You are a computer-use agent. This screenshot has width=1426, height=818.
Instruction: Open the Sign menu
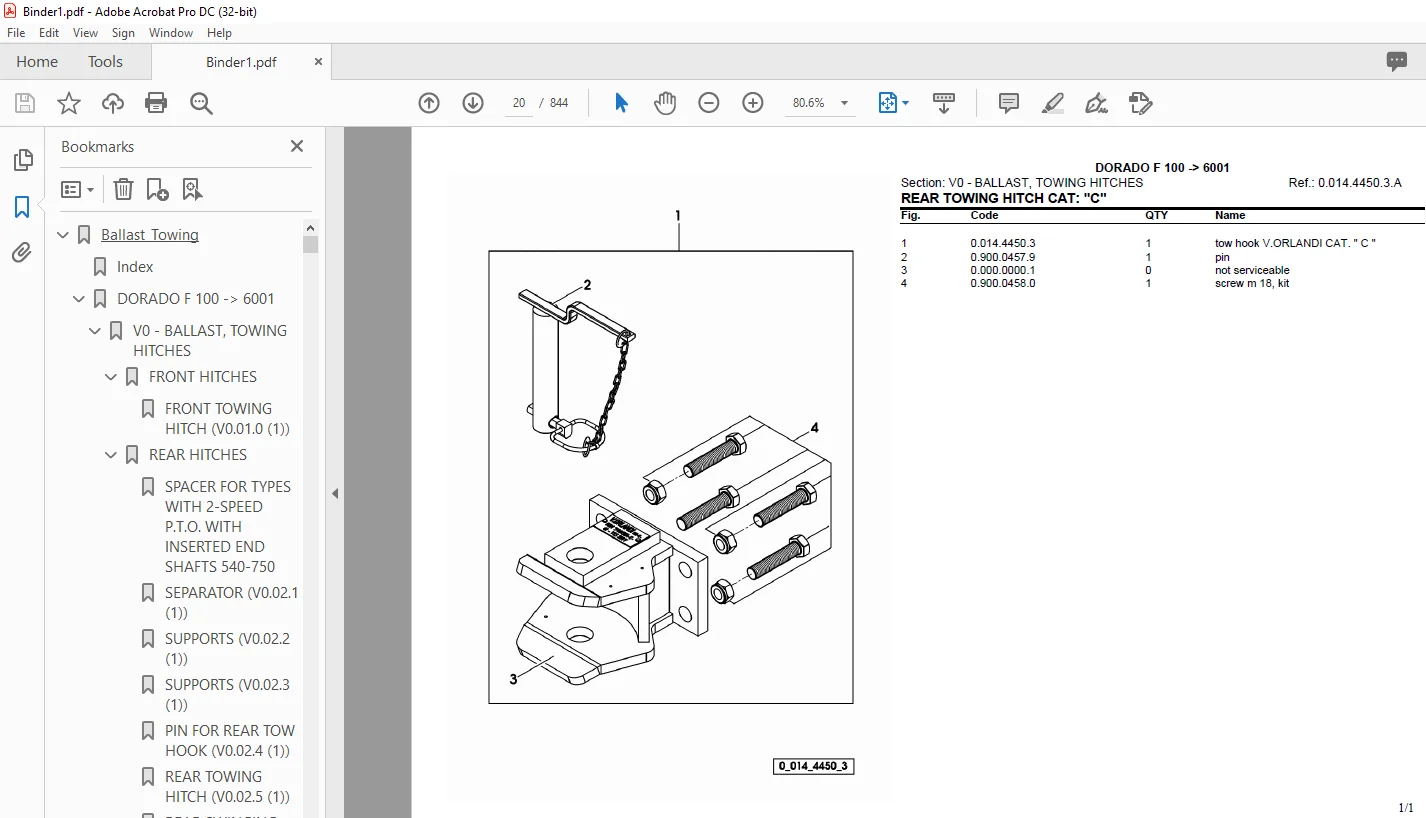[x=123, y=33]
